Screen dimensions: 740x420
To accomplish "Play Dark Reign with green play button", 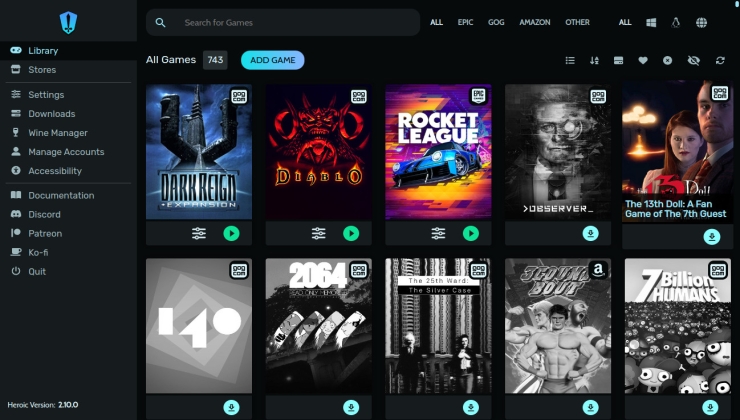I will (231, 233).
